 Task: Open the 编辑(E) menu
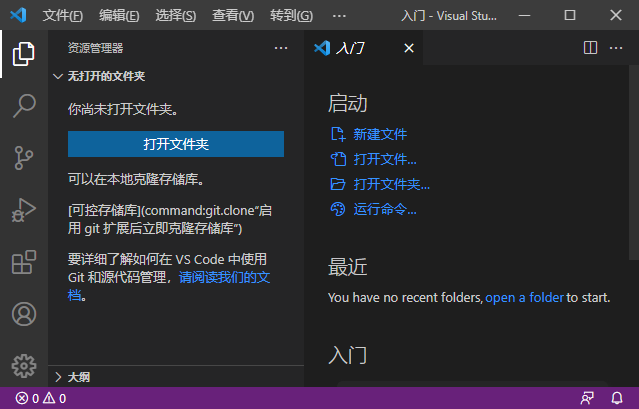tap(119, 15)
